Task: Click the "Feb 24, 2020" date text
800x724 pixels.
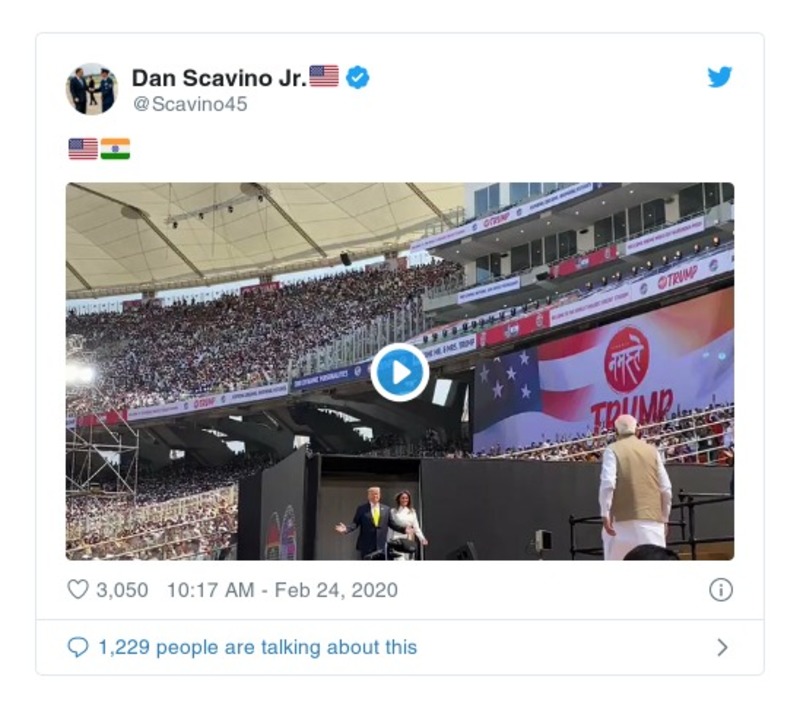Action: pyautogui.click(x=338, y=590)
